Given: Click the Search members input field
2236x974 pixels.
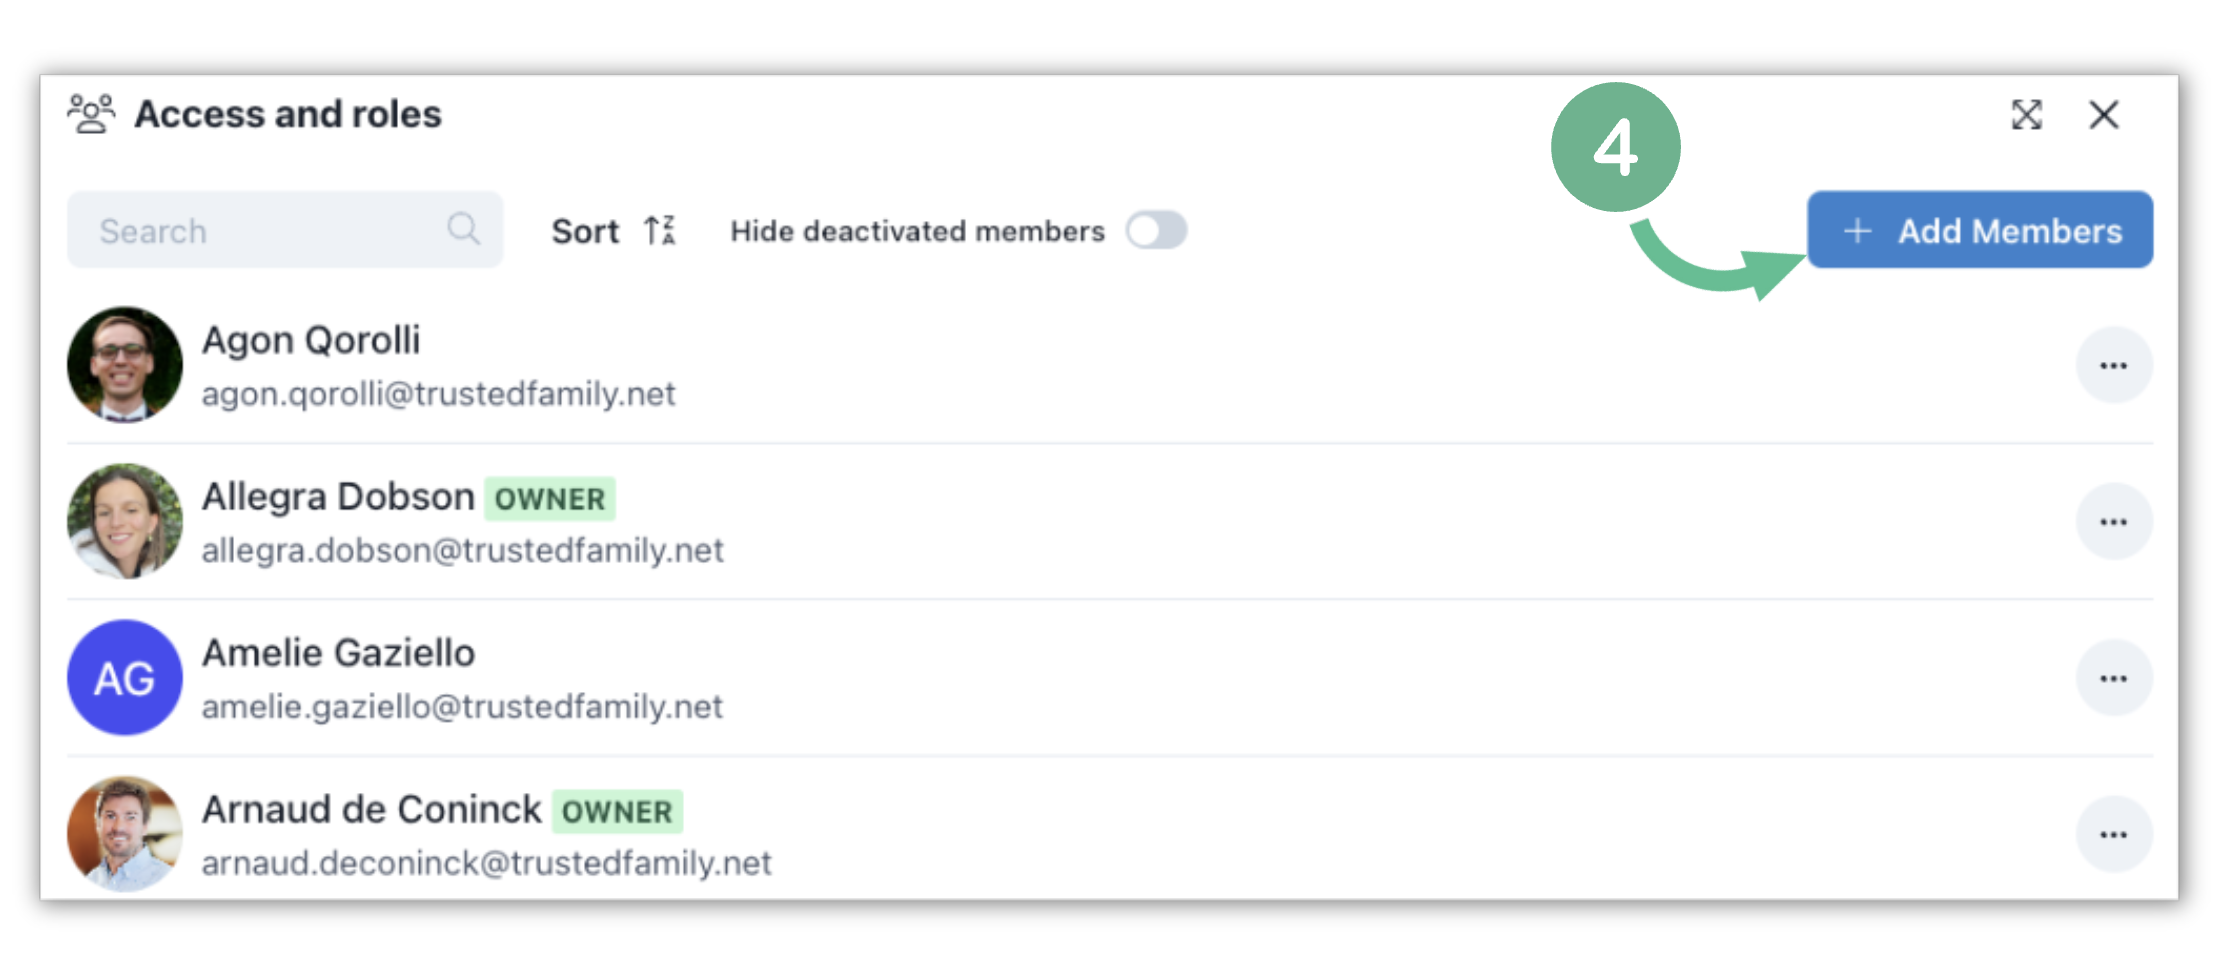Looking at the screenshot, I should point(284,230).
